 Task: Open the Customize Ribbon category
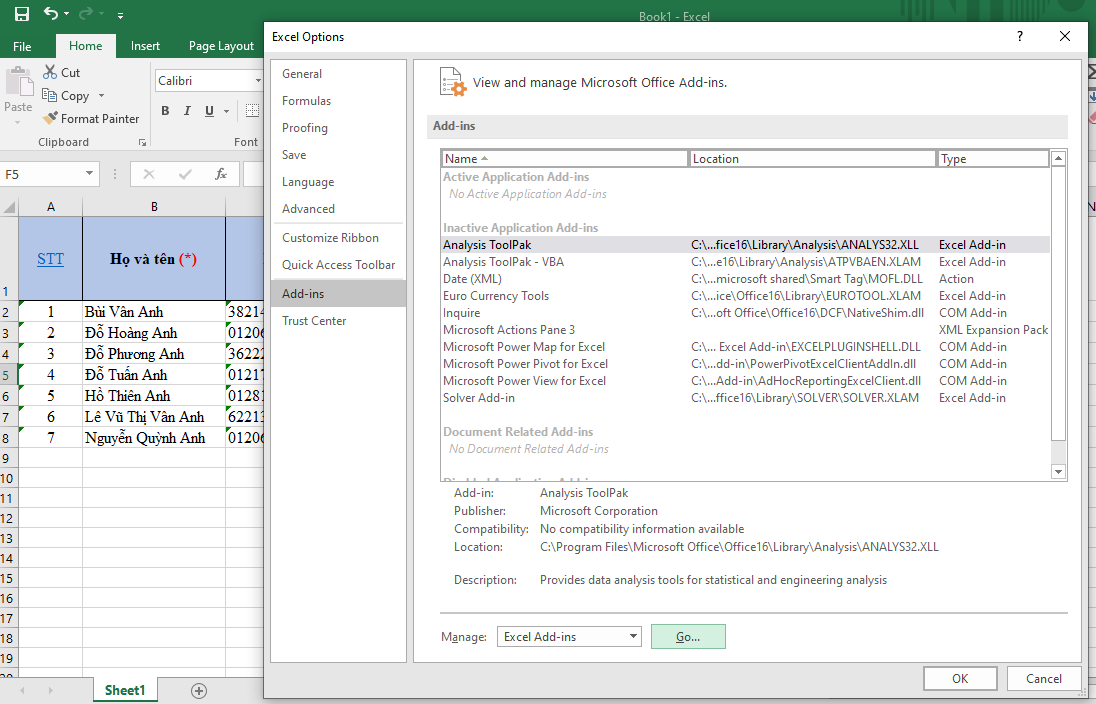coord(338,238)
